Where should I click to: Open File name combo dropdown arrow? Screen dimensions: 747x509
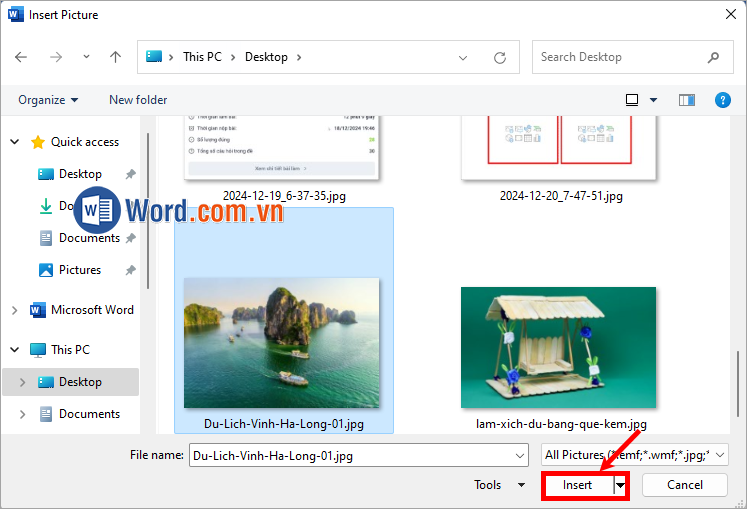(x=520, y=456)
